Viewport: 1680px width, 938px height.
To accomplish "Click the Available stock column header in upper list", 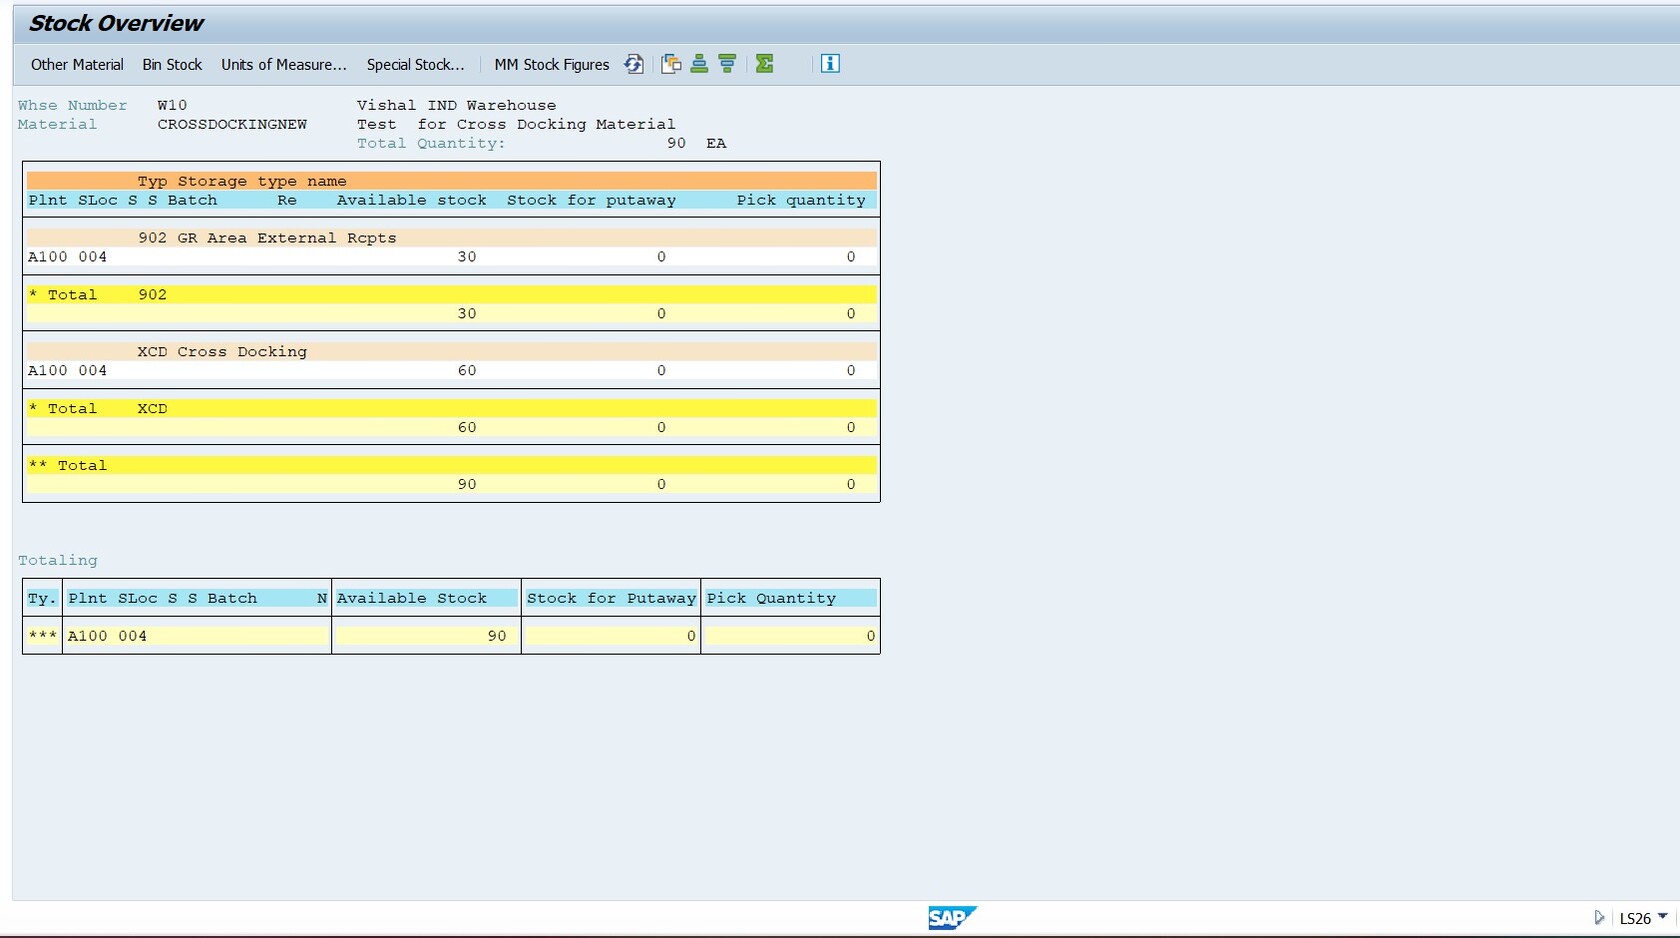I will pyautogui.click(x=411, y=200).
